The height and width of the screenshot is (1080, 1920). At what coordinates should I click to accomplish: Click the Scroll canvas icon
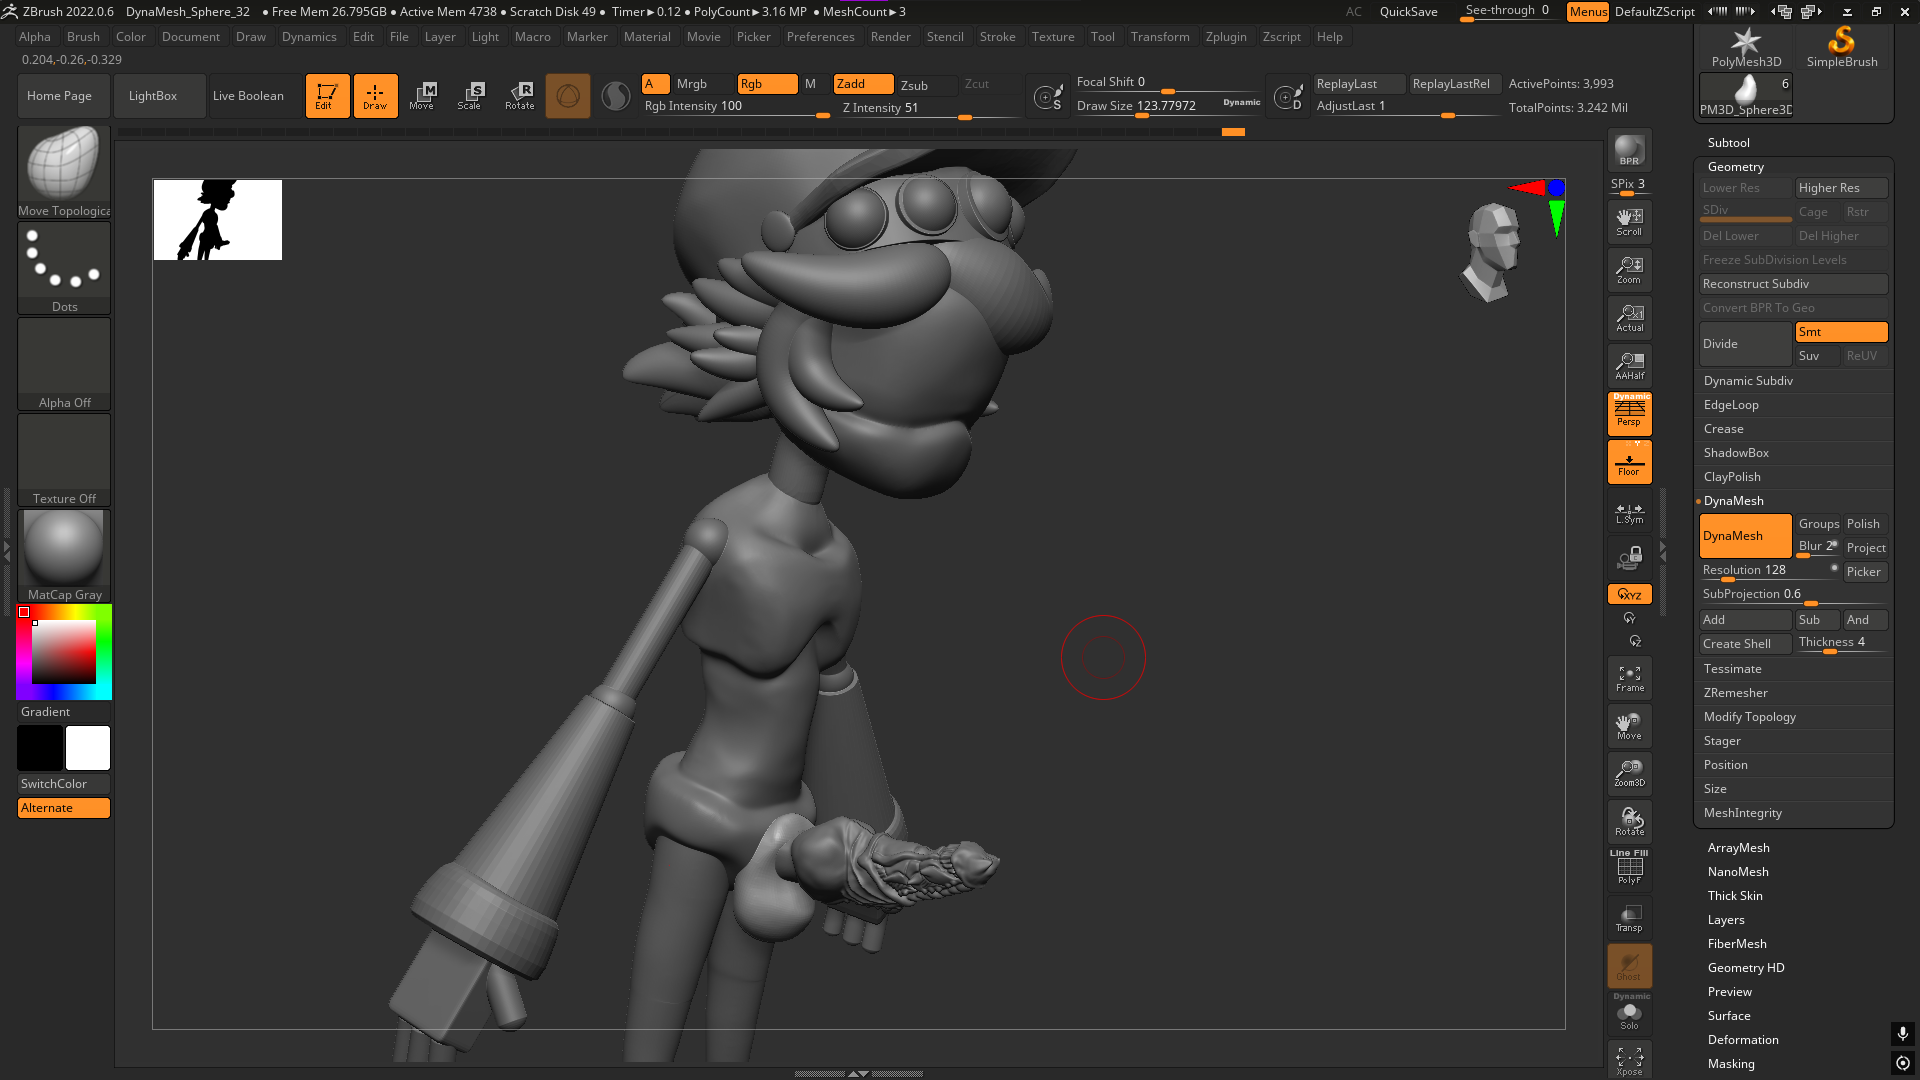click(x=1629, y=221)
